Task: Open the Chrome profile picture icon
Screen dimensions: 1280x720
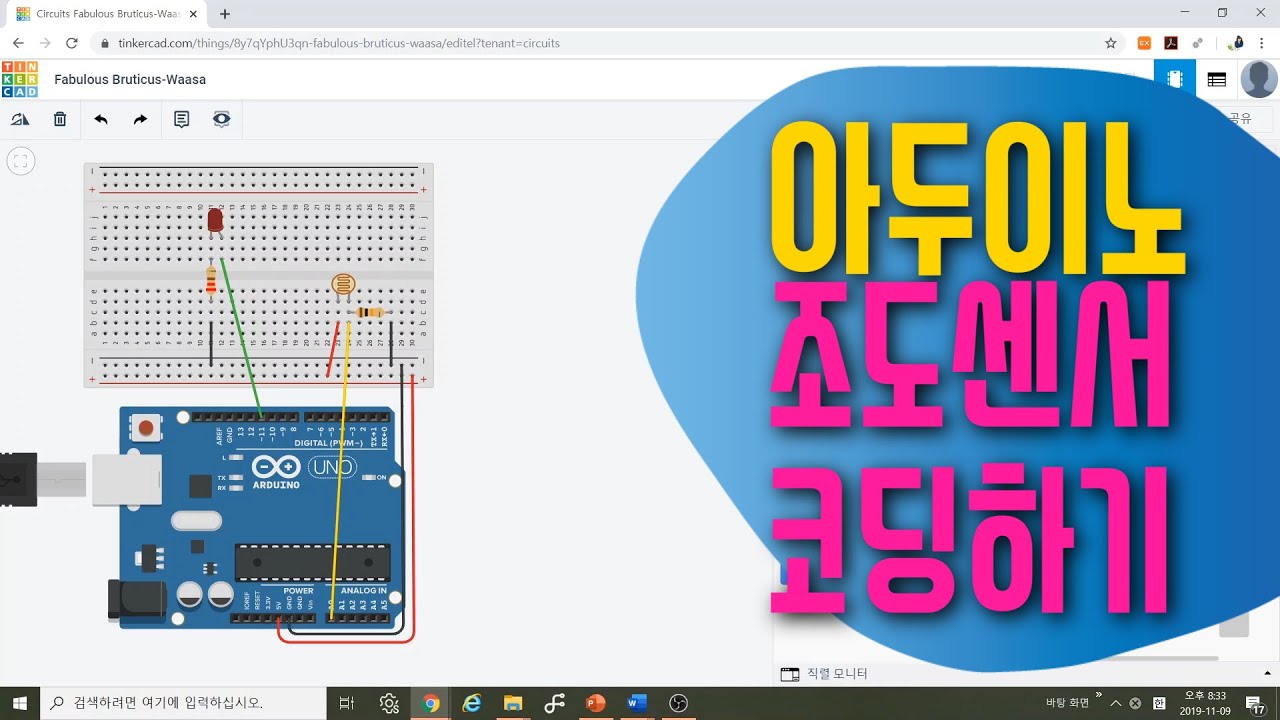Action: [x=1236, y=43]
